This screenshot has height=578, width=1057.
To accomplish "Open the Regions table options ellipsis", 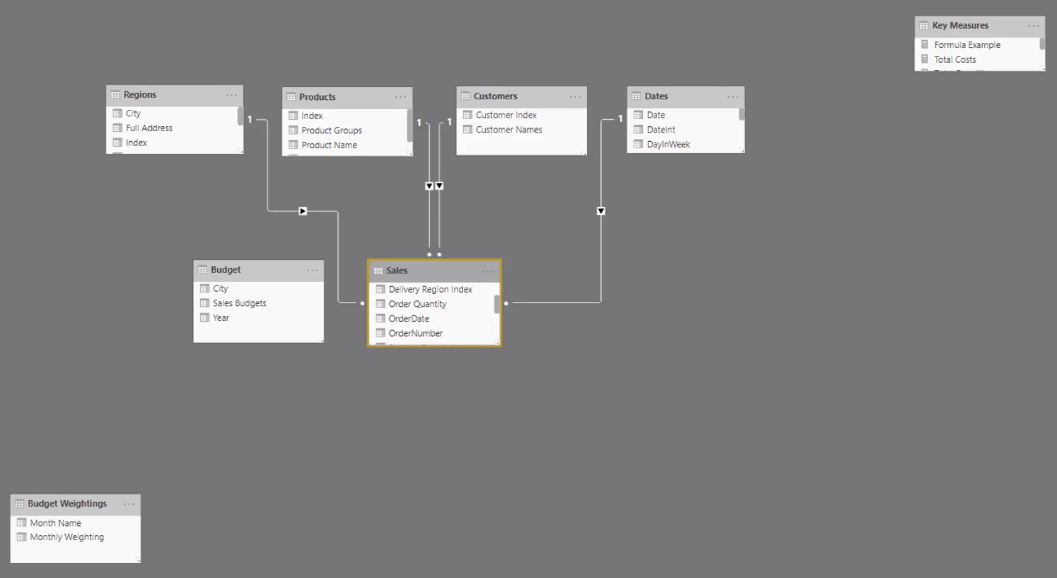I will click(231, 95).
